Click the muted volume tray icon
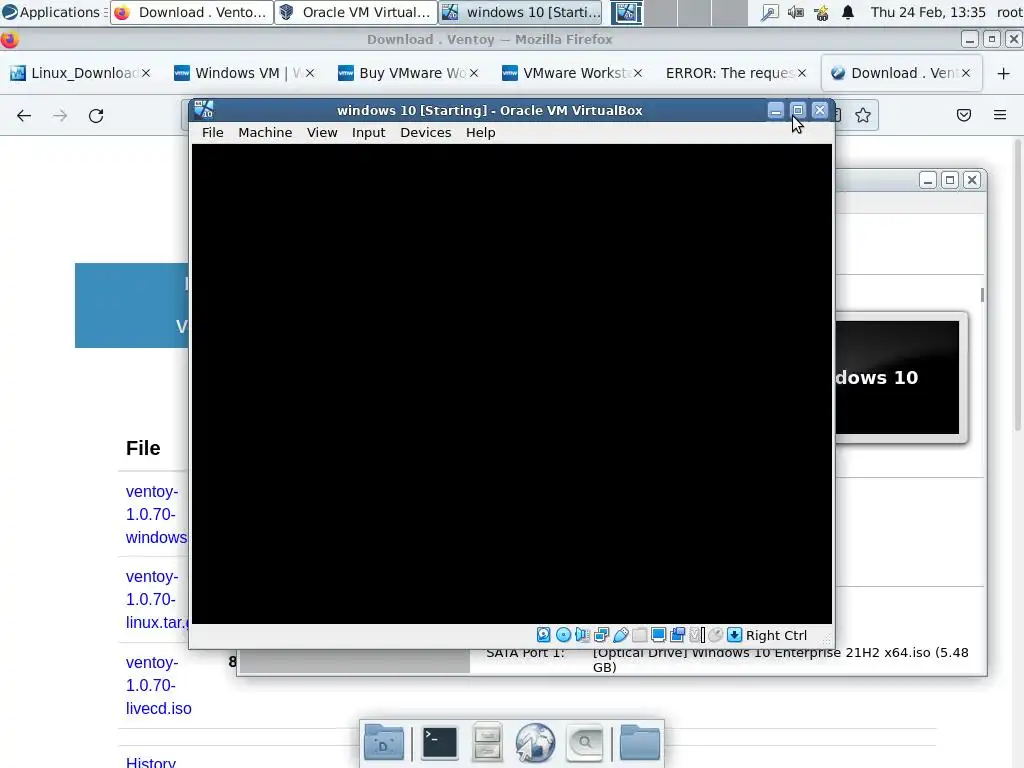 click(795, 12)
